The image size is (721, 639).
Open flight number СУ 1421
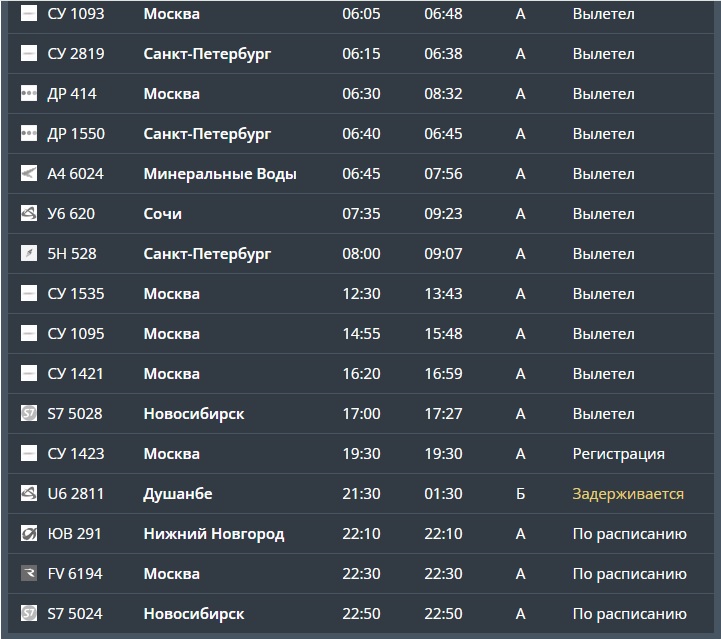coord(76,374)
